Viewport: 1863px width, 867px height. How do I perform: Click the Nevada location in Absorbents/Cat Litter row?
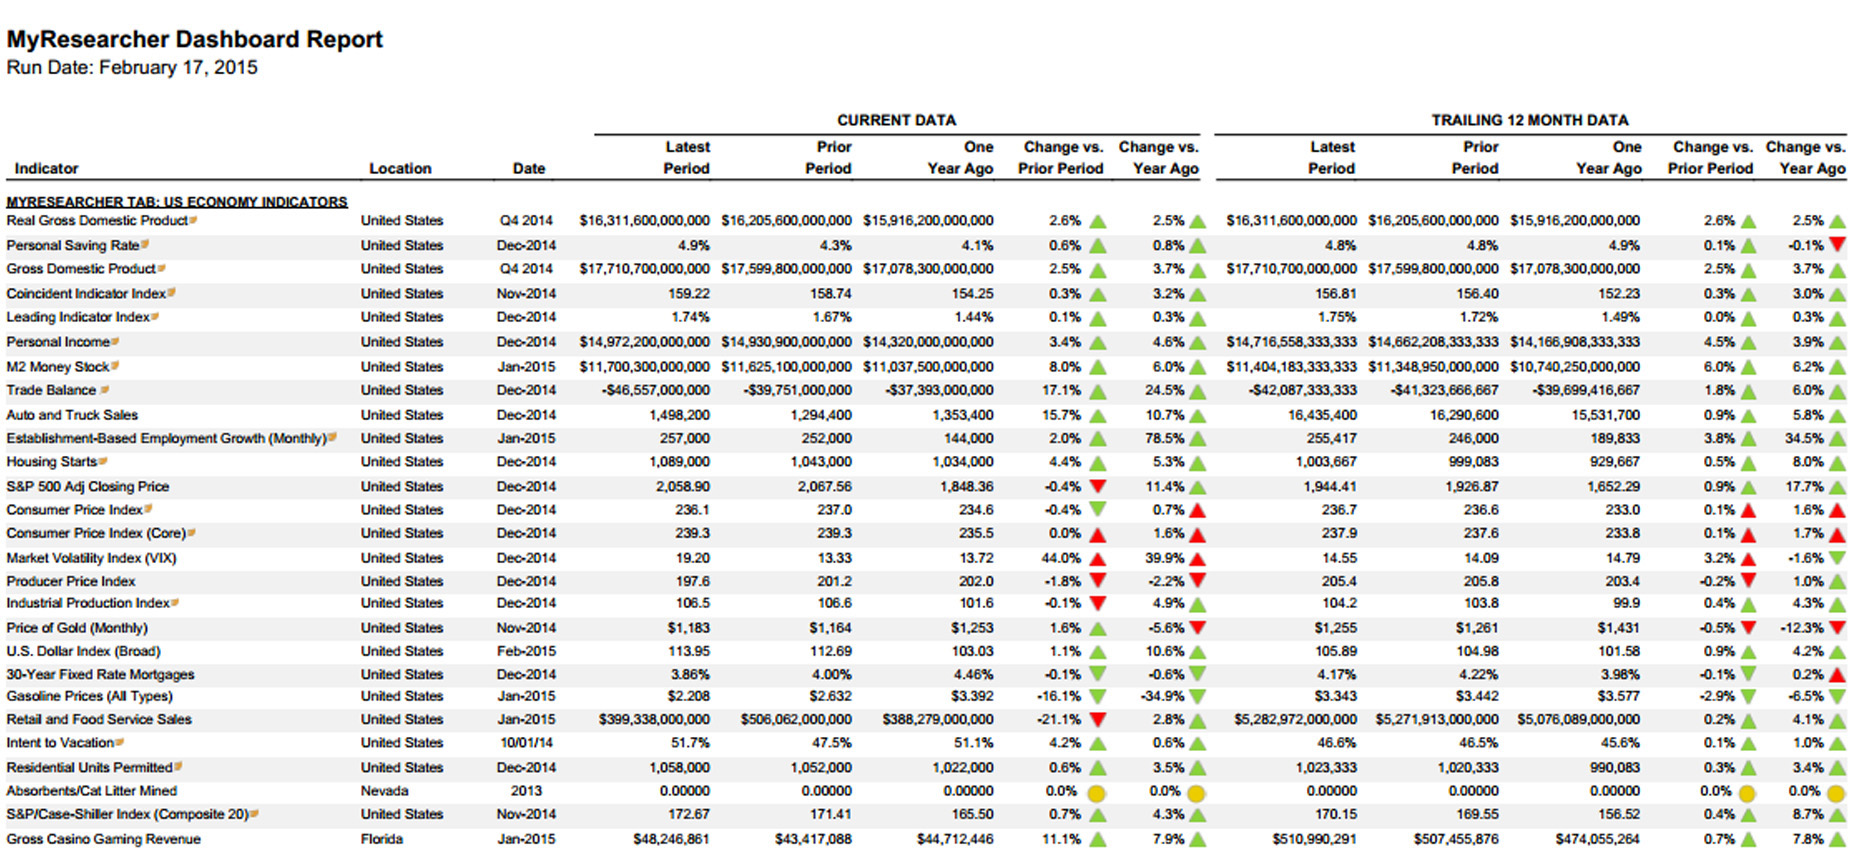point(384,791)
